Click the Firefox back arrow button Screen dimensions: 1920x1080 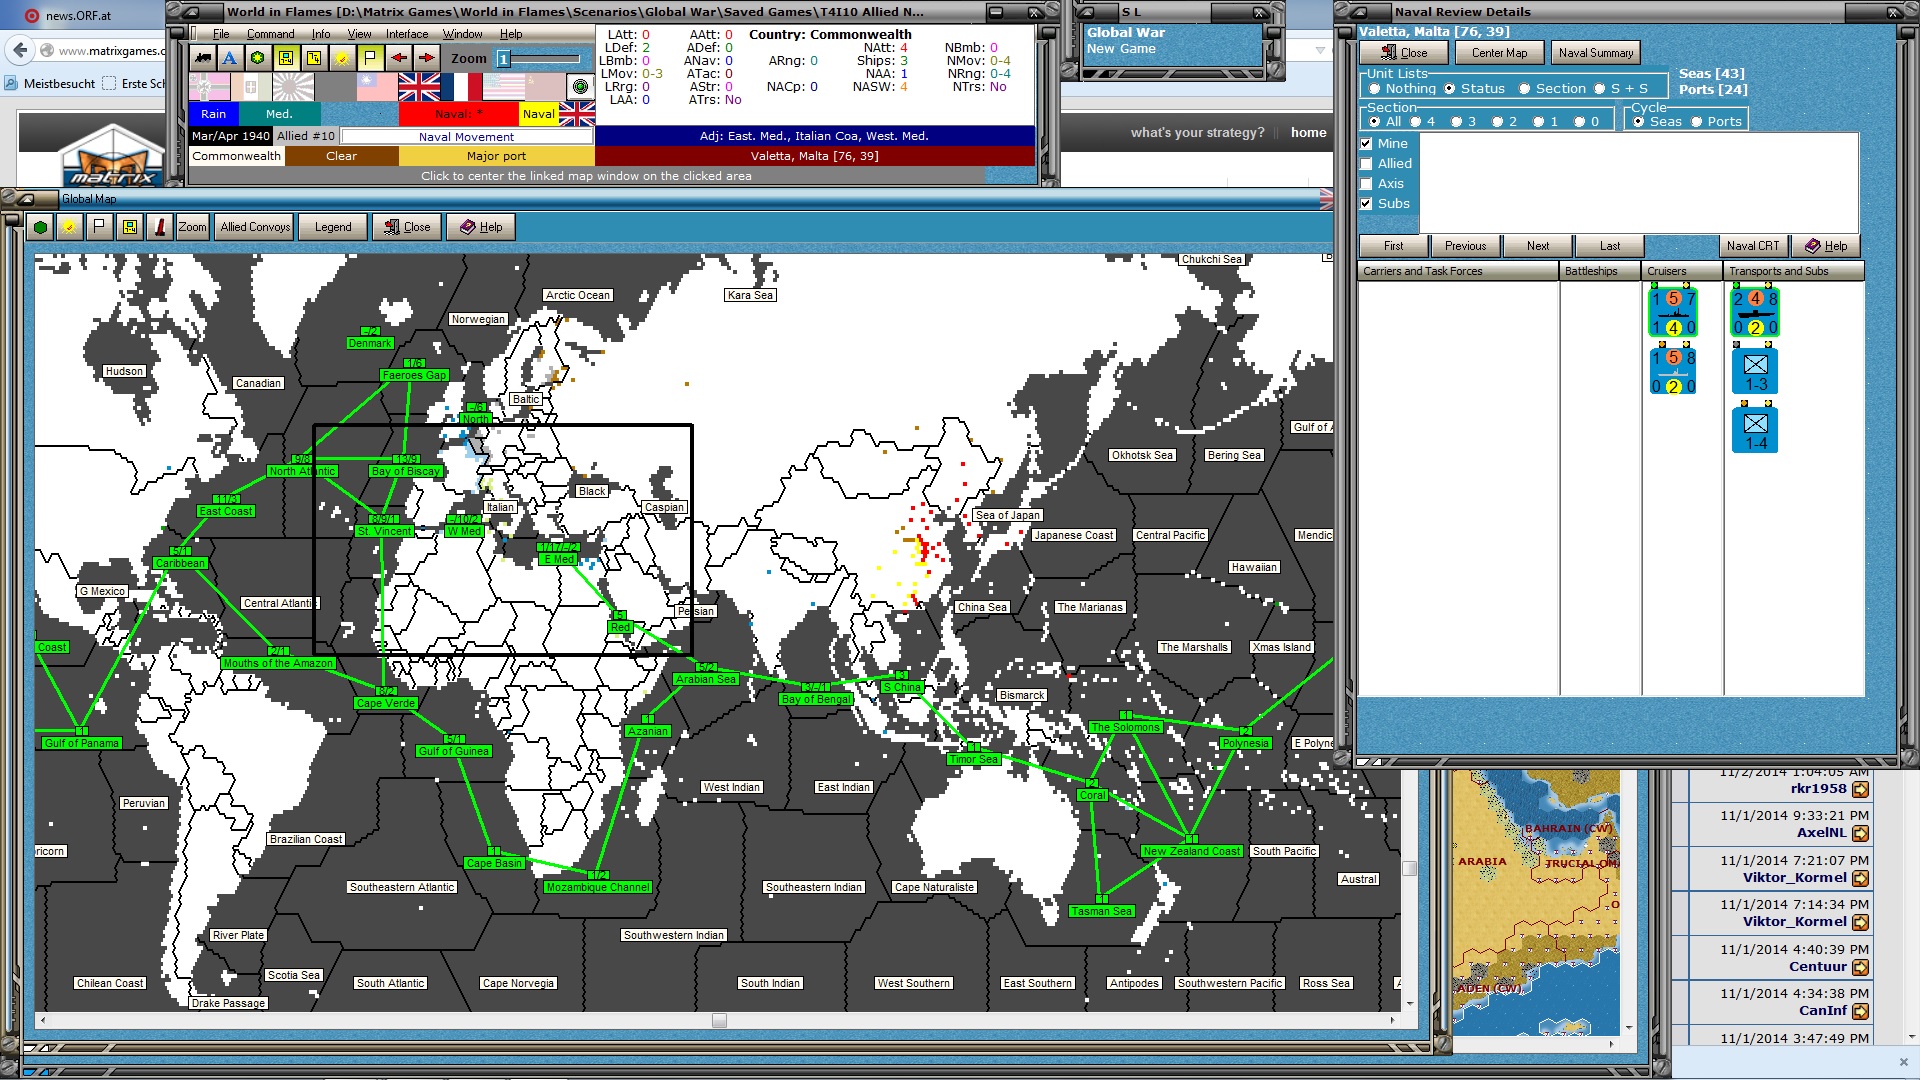tap(19, 50)
